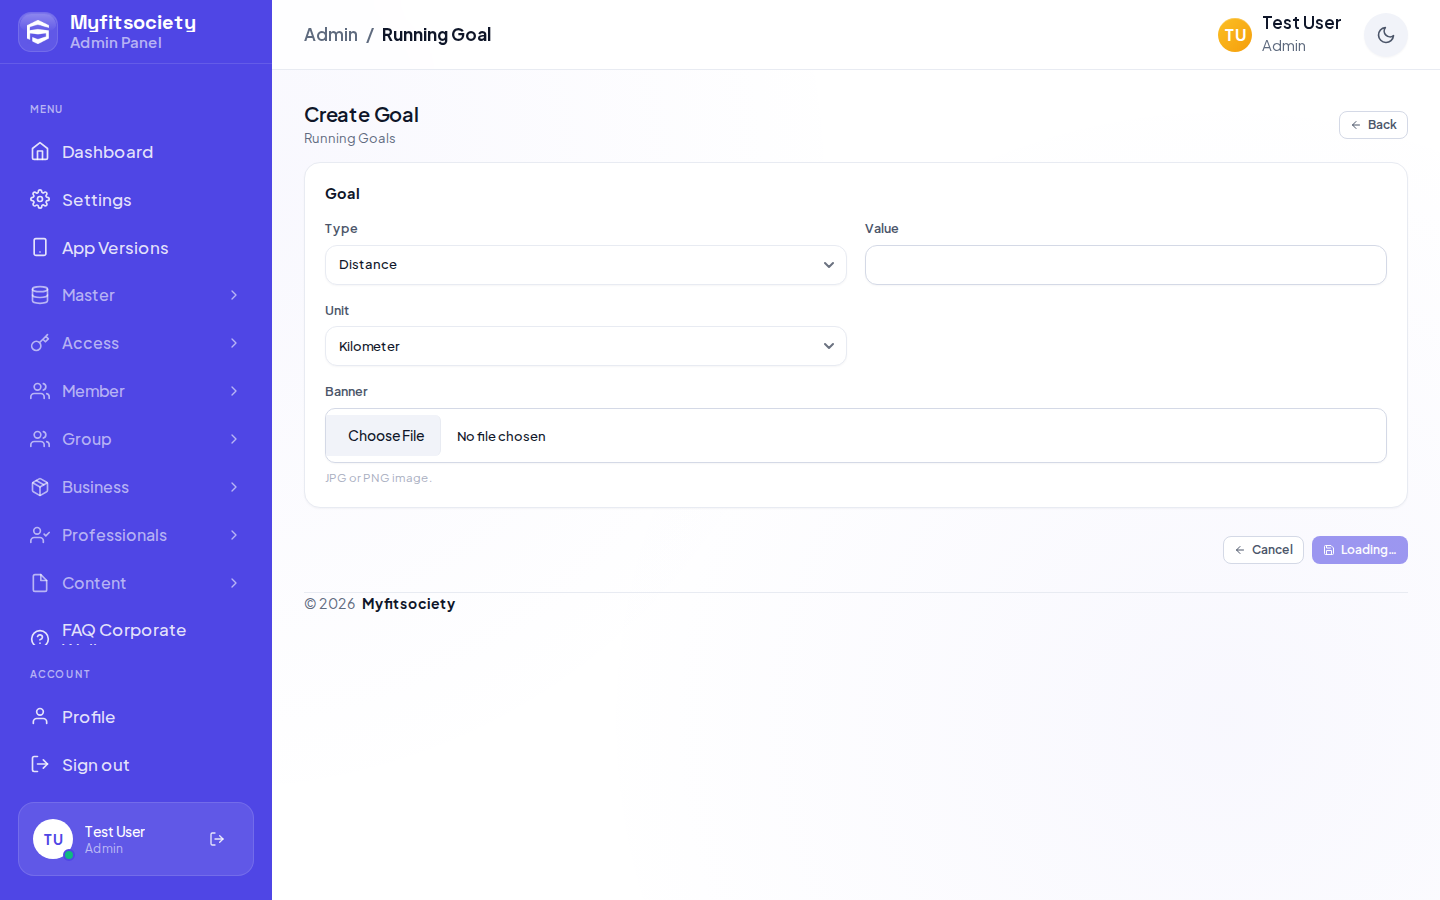Open the Business menu item
This screenshot has height=900, width=1440.
pyautogui.click(x=136, y=487)
